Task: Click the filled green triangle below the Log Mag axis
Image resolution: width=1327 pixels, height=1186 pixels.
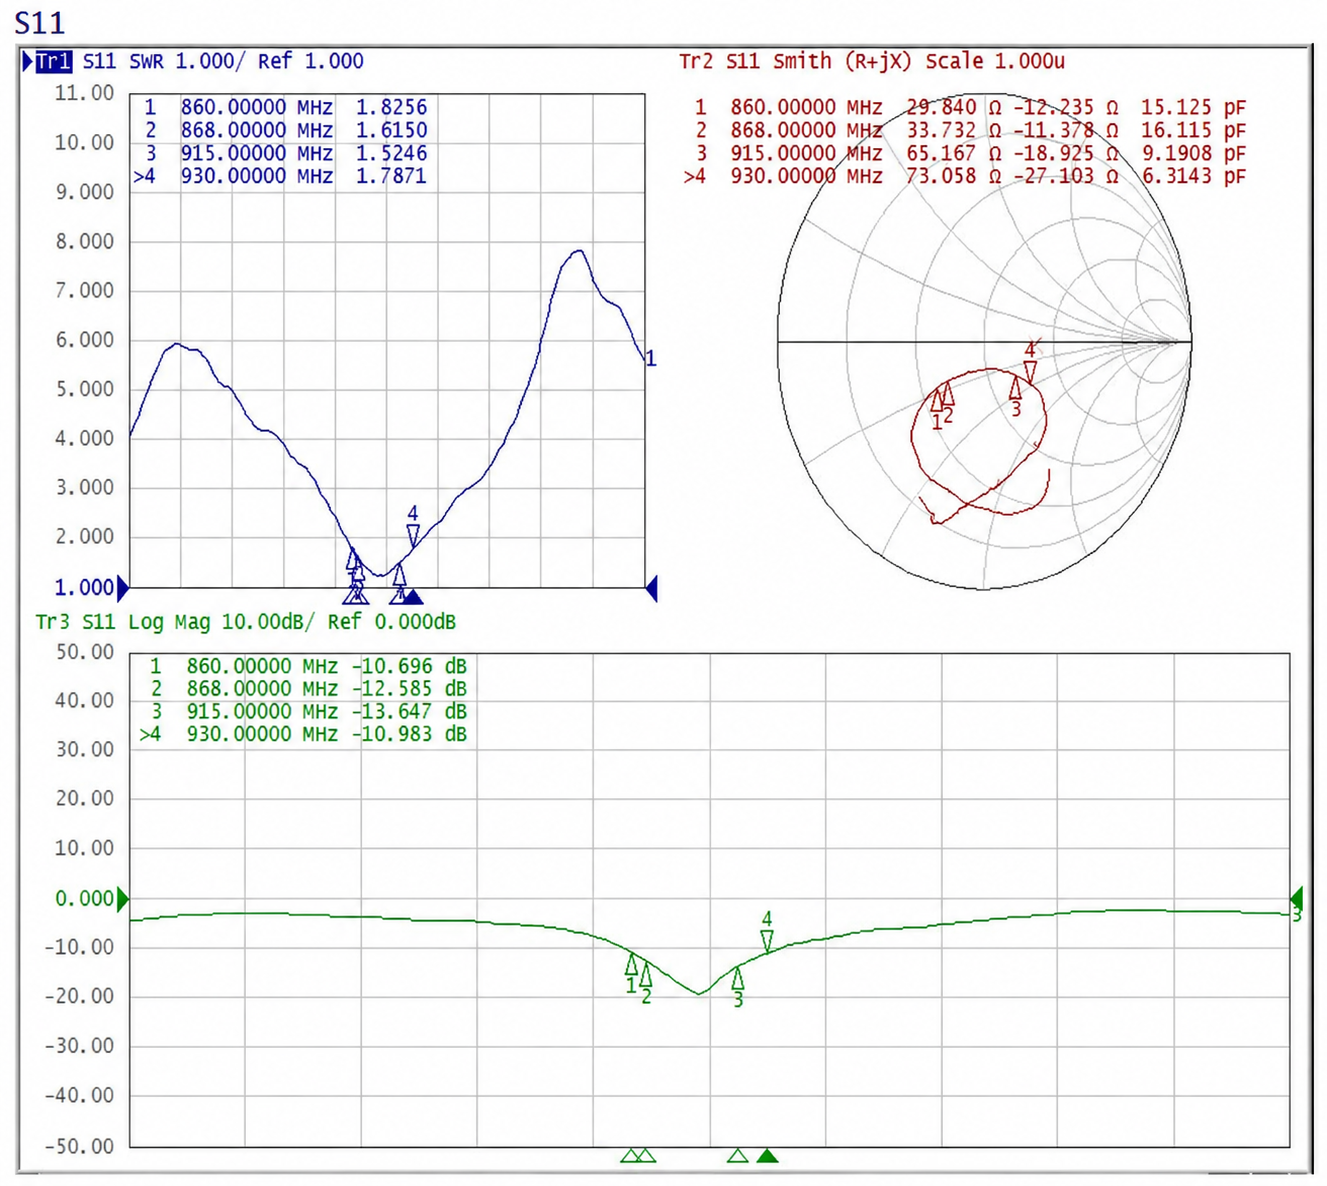Action: click(767, 1156)
